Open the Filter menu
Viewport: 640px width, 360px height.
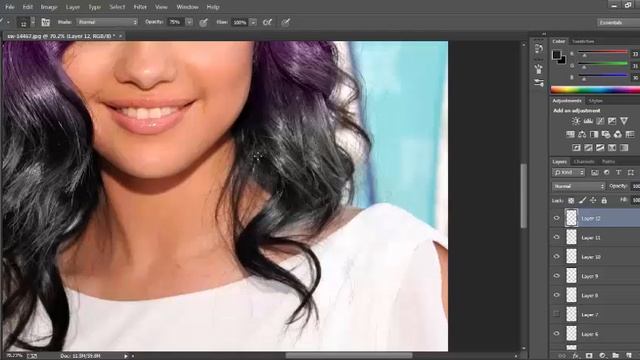point(140,7)
